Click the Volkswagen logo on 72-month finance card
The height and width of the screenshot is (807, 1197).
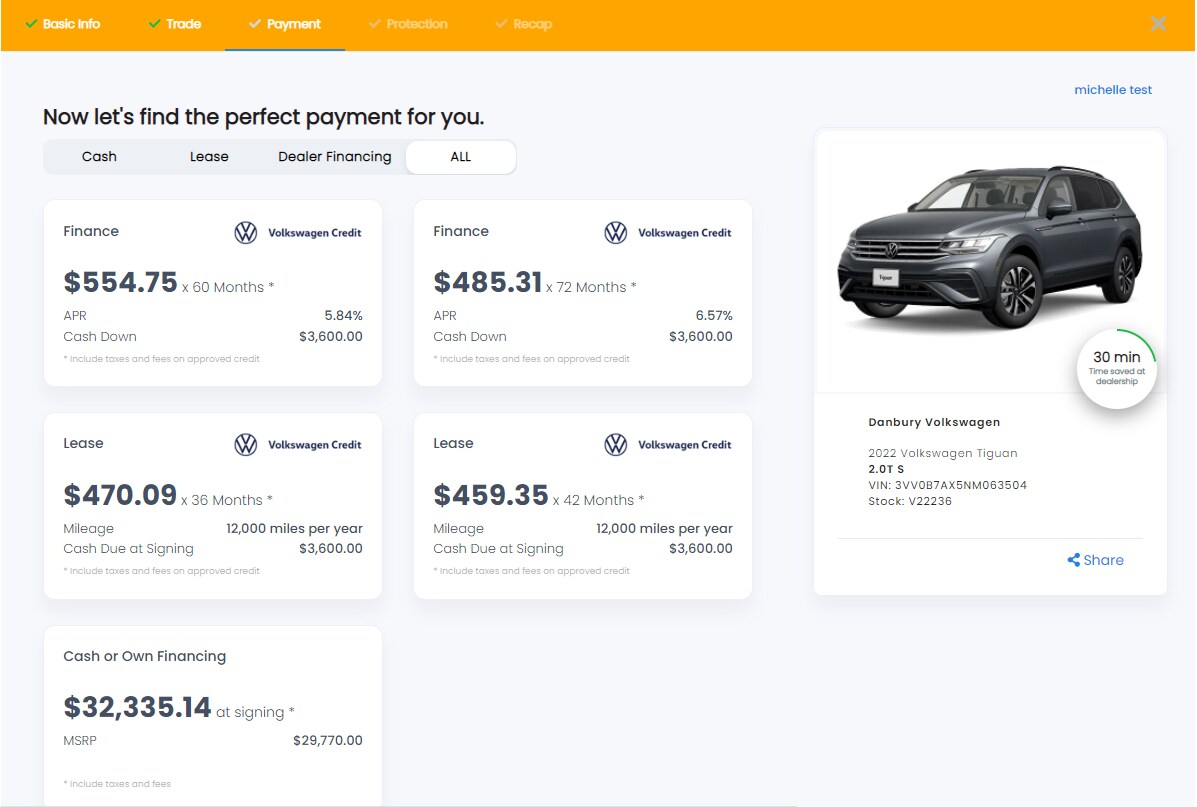(x=616, y=233)
